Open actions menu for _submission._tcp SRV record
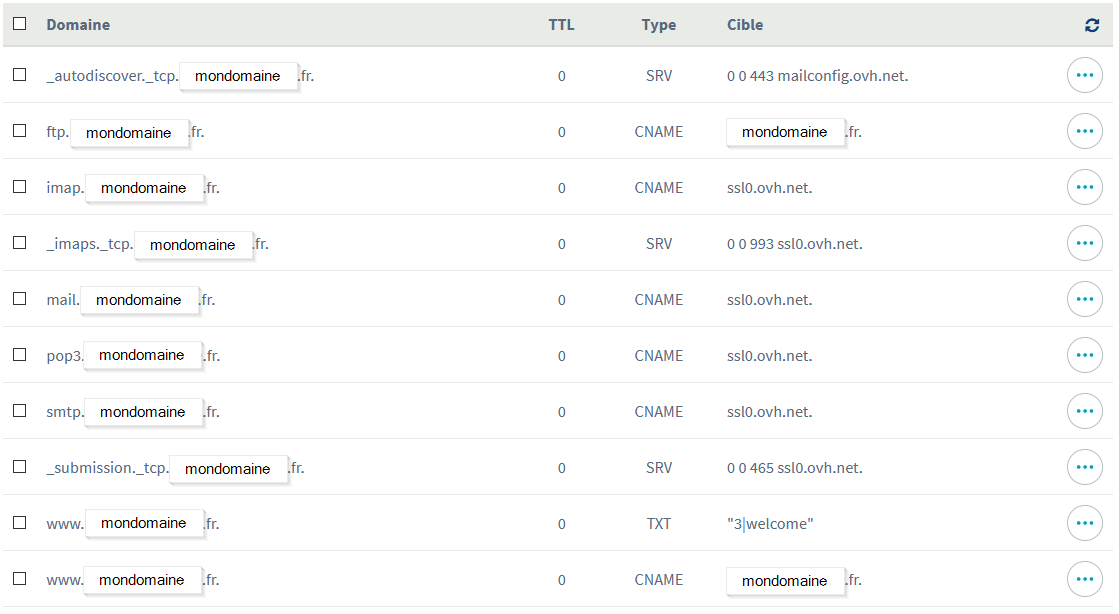Screen dimensions: 1119x614 [1085, 467]
